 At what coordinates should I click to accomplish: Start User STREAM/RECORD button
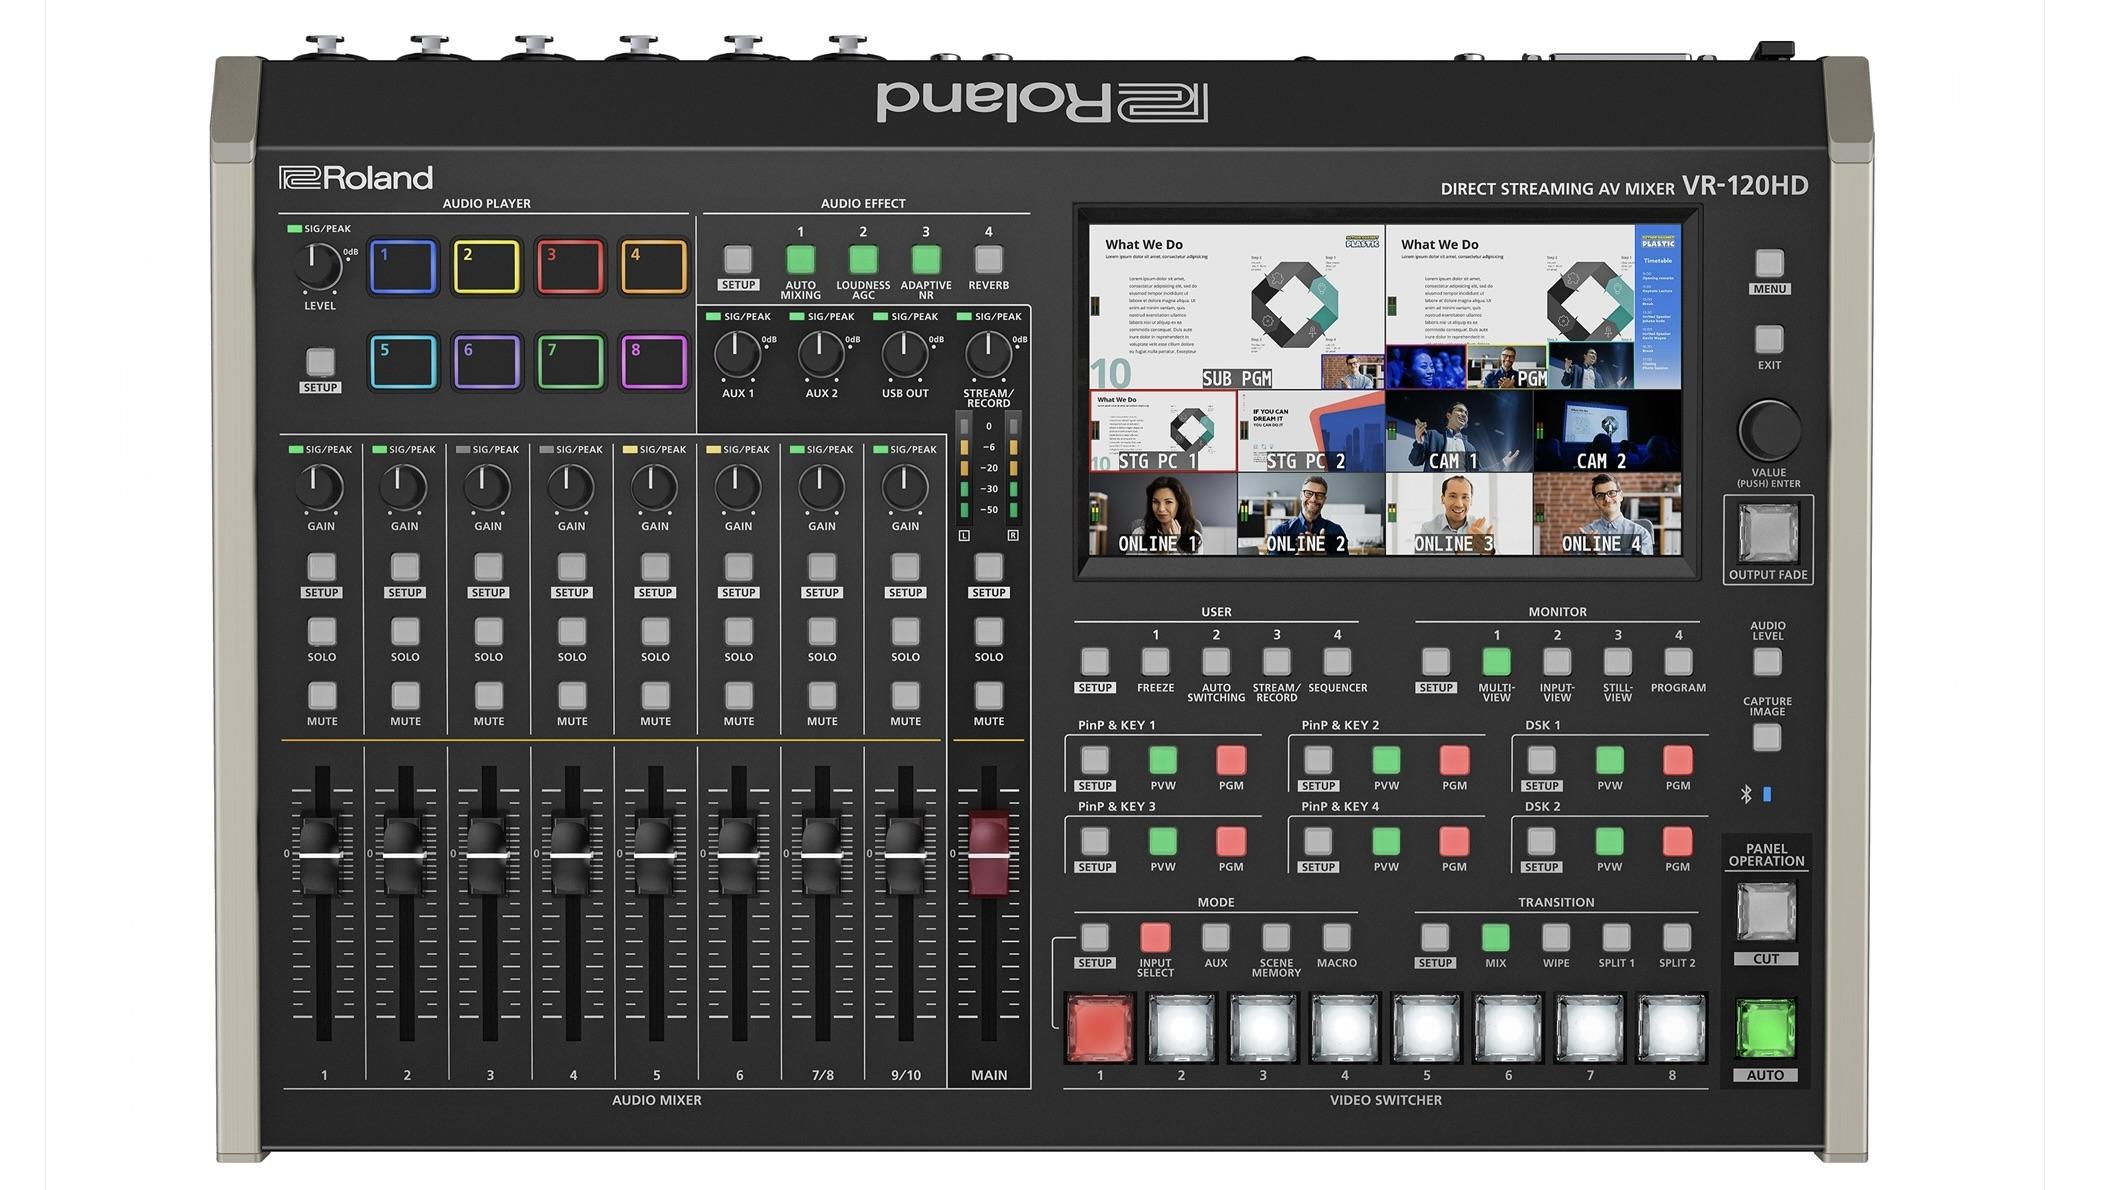1276,661
